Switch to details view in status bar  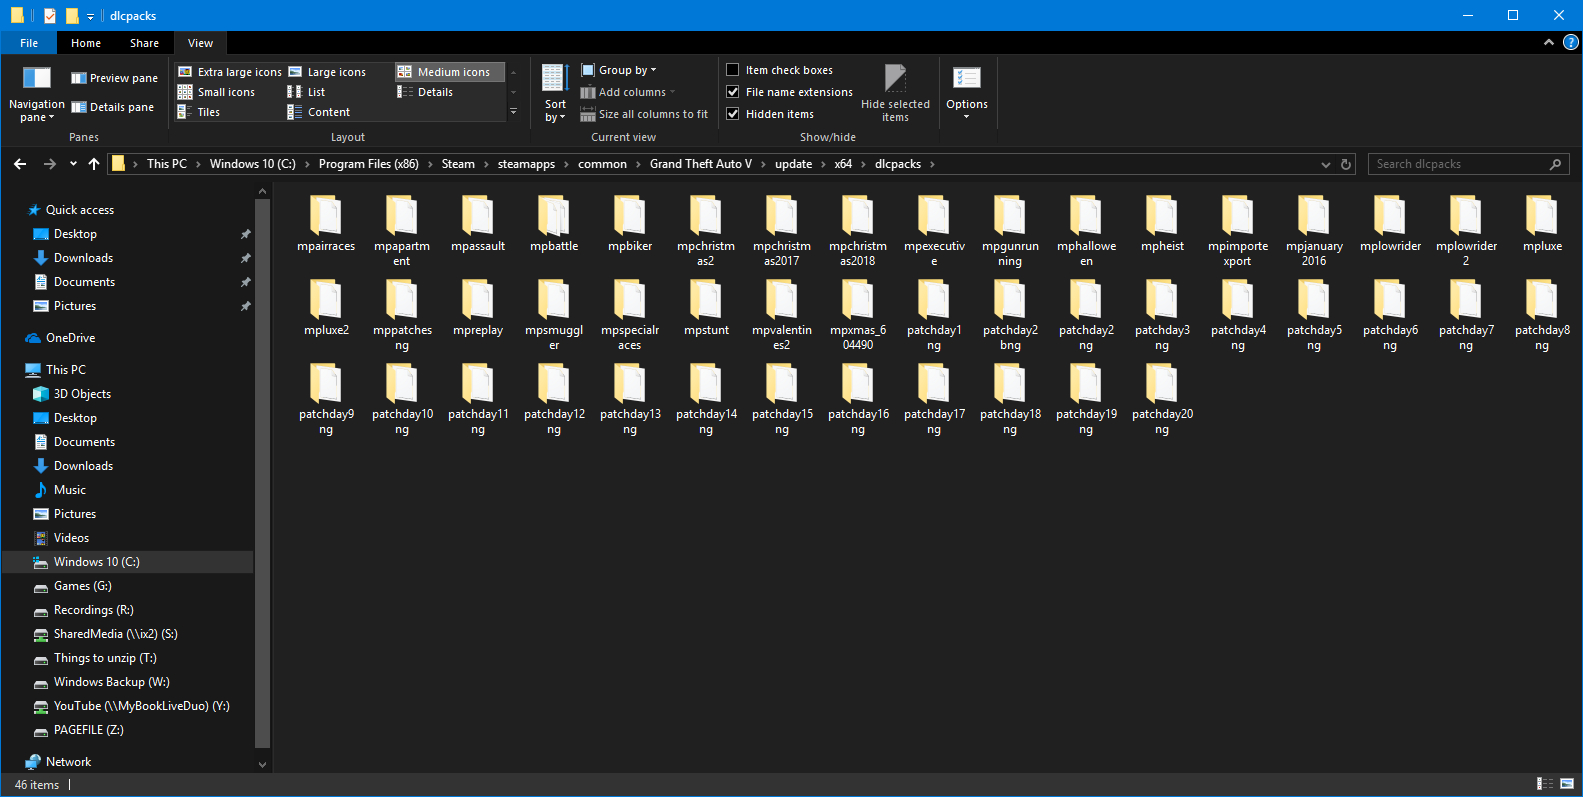[1545, 784]
